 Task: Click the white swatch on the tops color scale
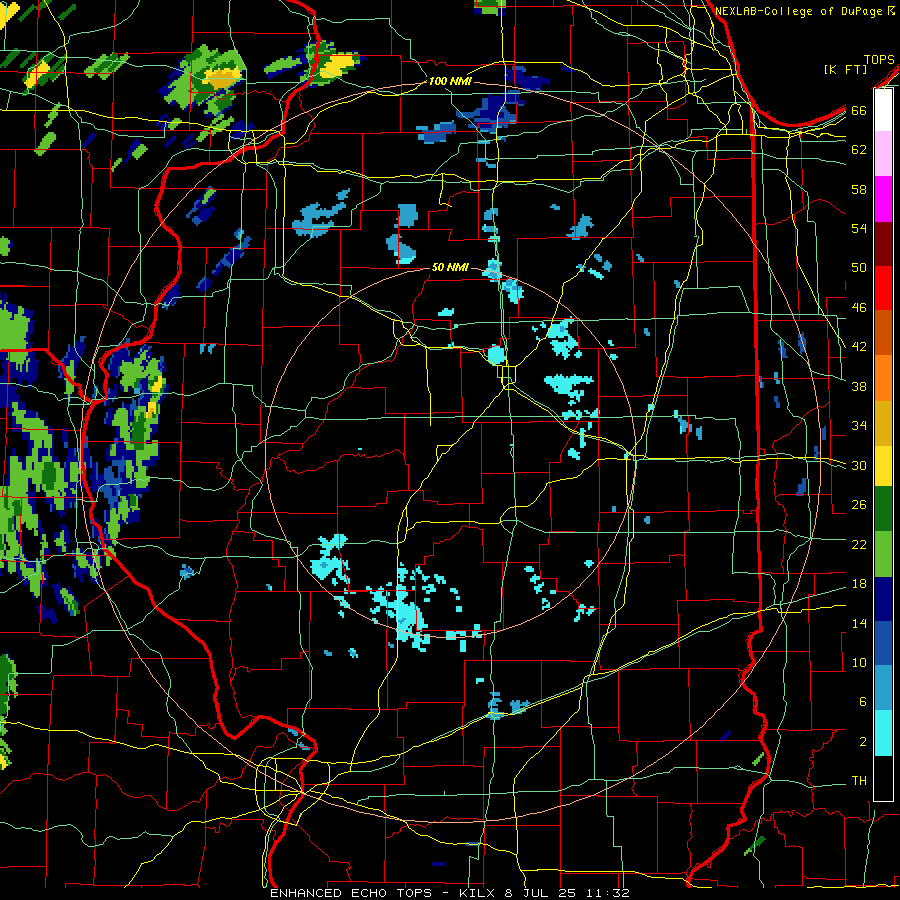(883, 110)
